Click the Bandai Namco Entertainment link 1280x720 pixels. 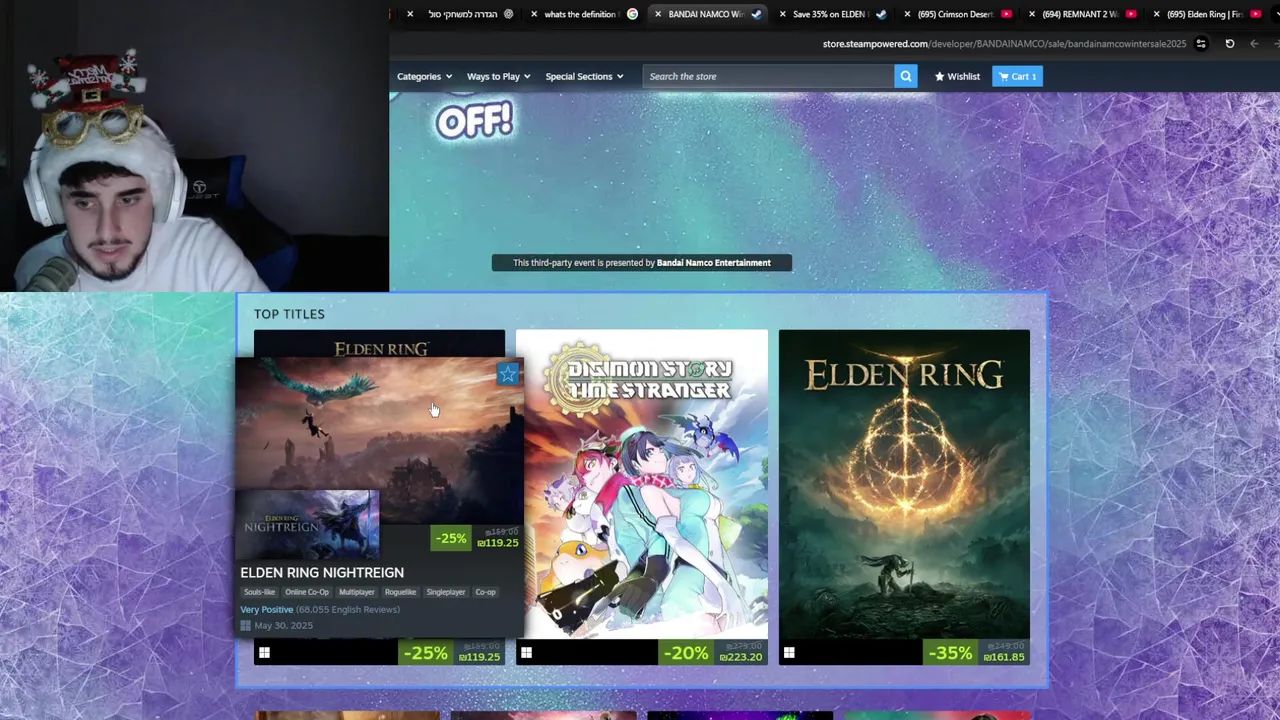pos(714,263)
